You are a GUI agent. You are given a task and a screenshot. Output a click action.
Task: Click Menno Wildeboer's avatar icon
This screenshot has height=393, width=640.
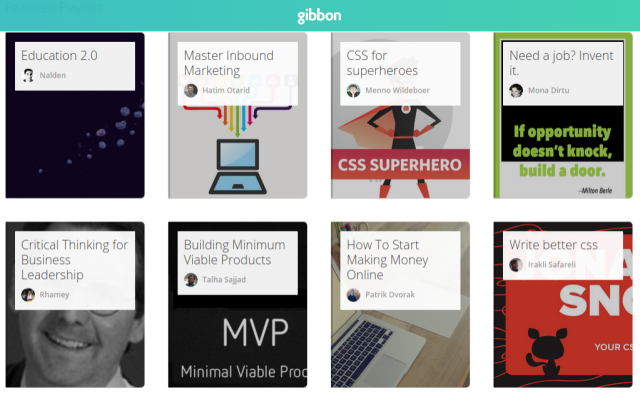pos(353,90)
